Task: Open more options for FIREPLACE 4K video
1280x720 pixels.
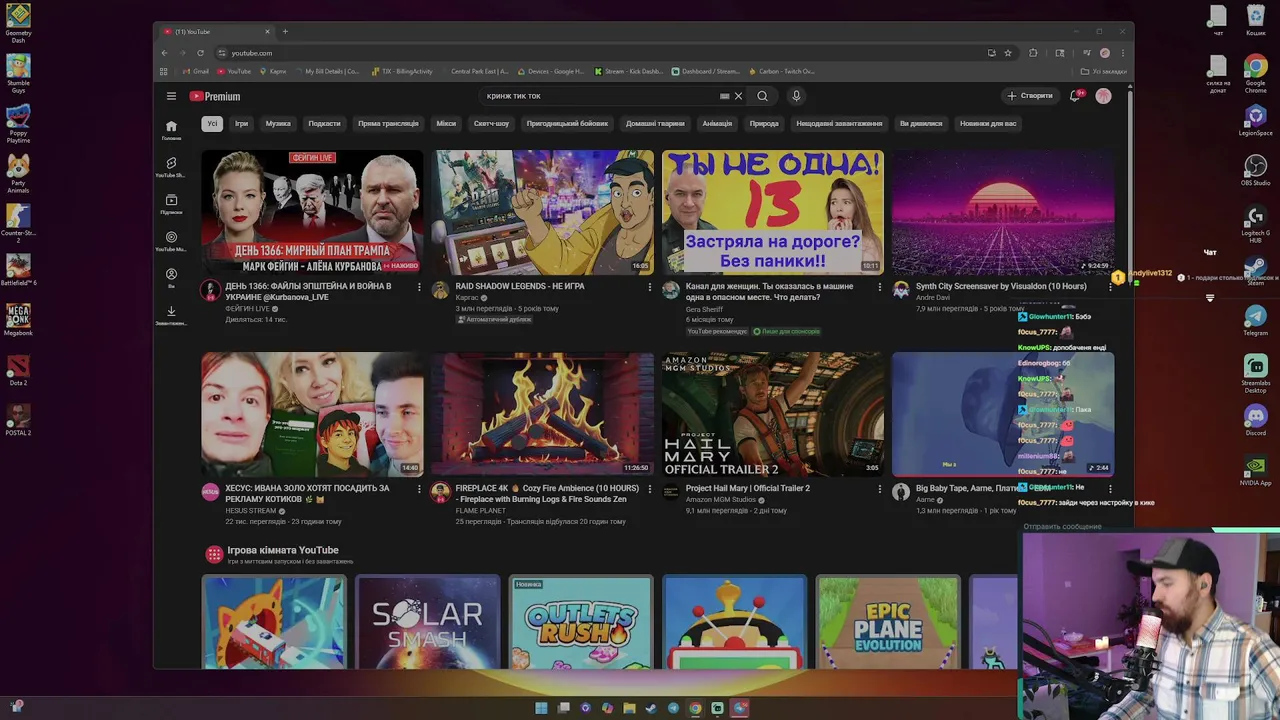Action: point(649,489)
